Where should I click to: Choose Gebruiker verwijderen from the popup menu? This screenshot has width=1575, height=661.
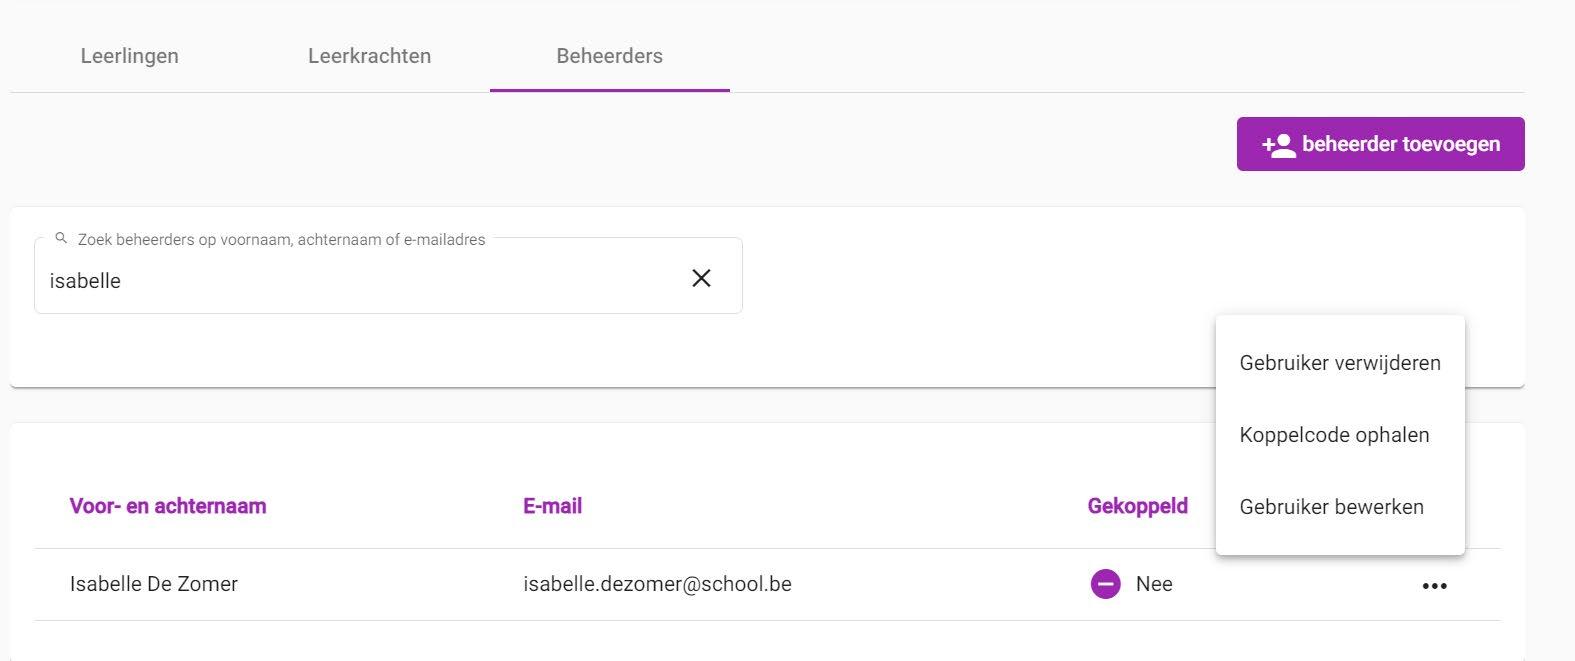1340,363
